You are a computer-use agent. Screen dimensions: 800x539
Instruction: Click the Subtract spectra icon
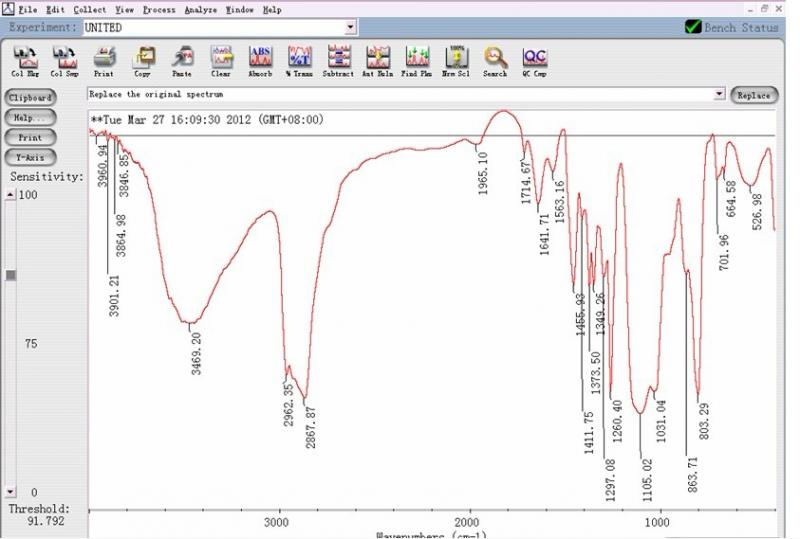(338, 61)
